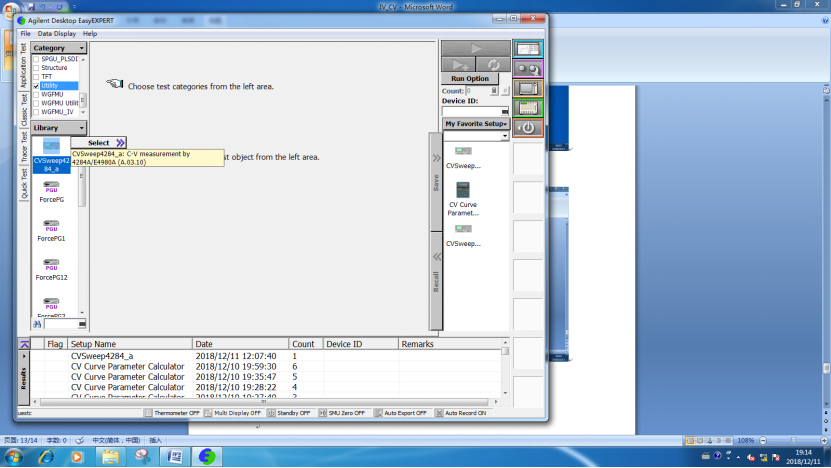Toggle Multi Display OFF status indicator

[x=233, y=413]
